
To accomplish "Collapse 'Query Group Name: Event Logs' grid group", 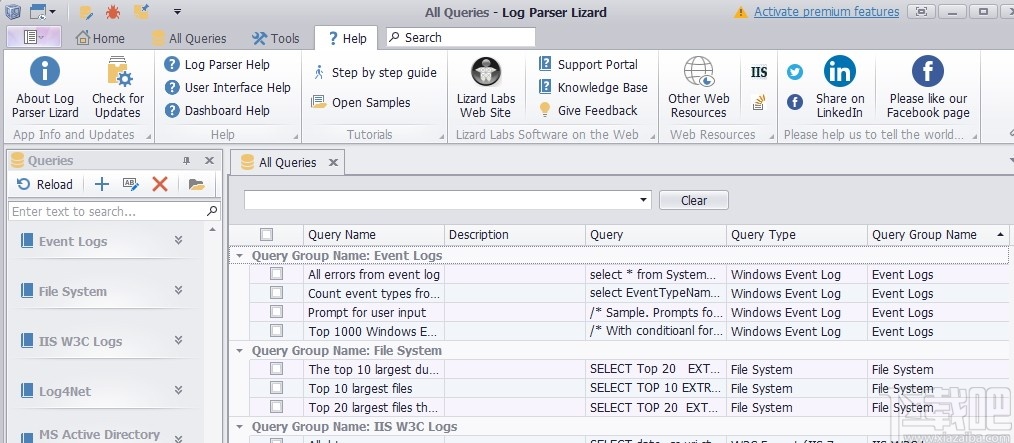I will (x=239, y=255).
